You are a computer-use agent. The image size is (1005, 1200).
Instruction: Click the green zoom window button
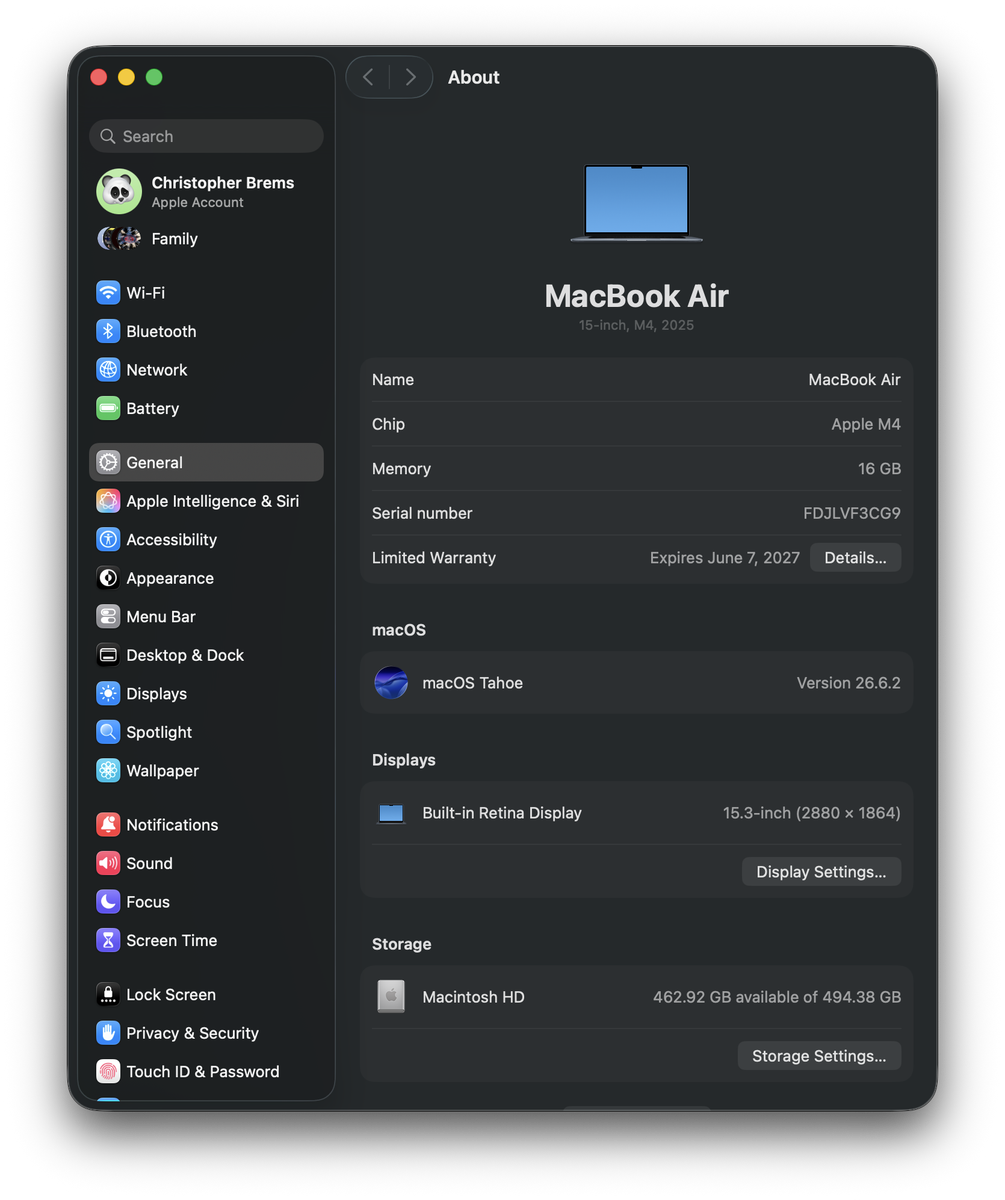tap(154, 77)
